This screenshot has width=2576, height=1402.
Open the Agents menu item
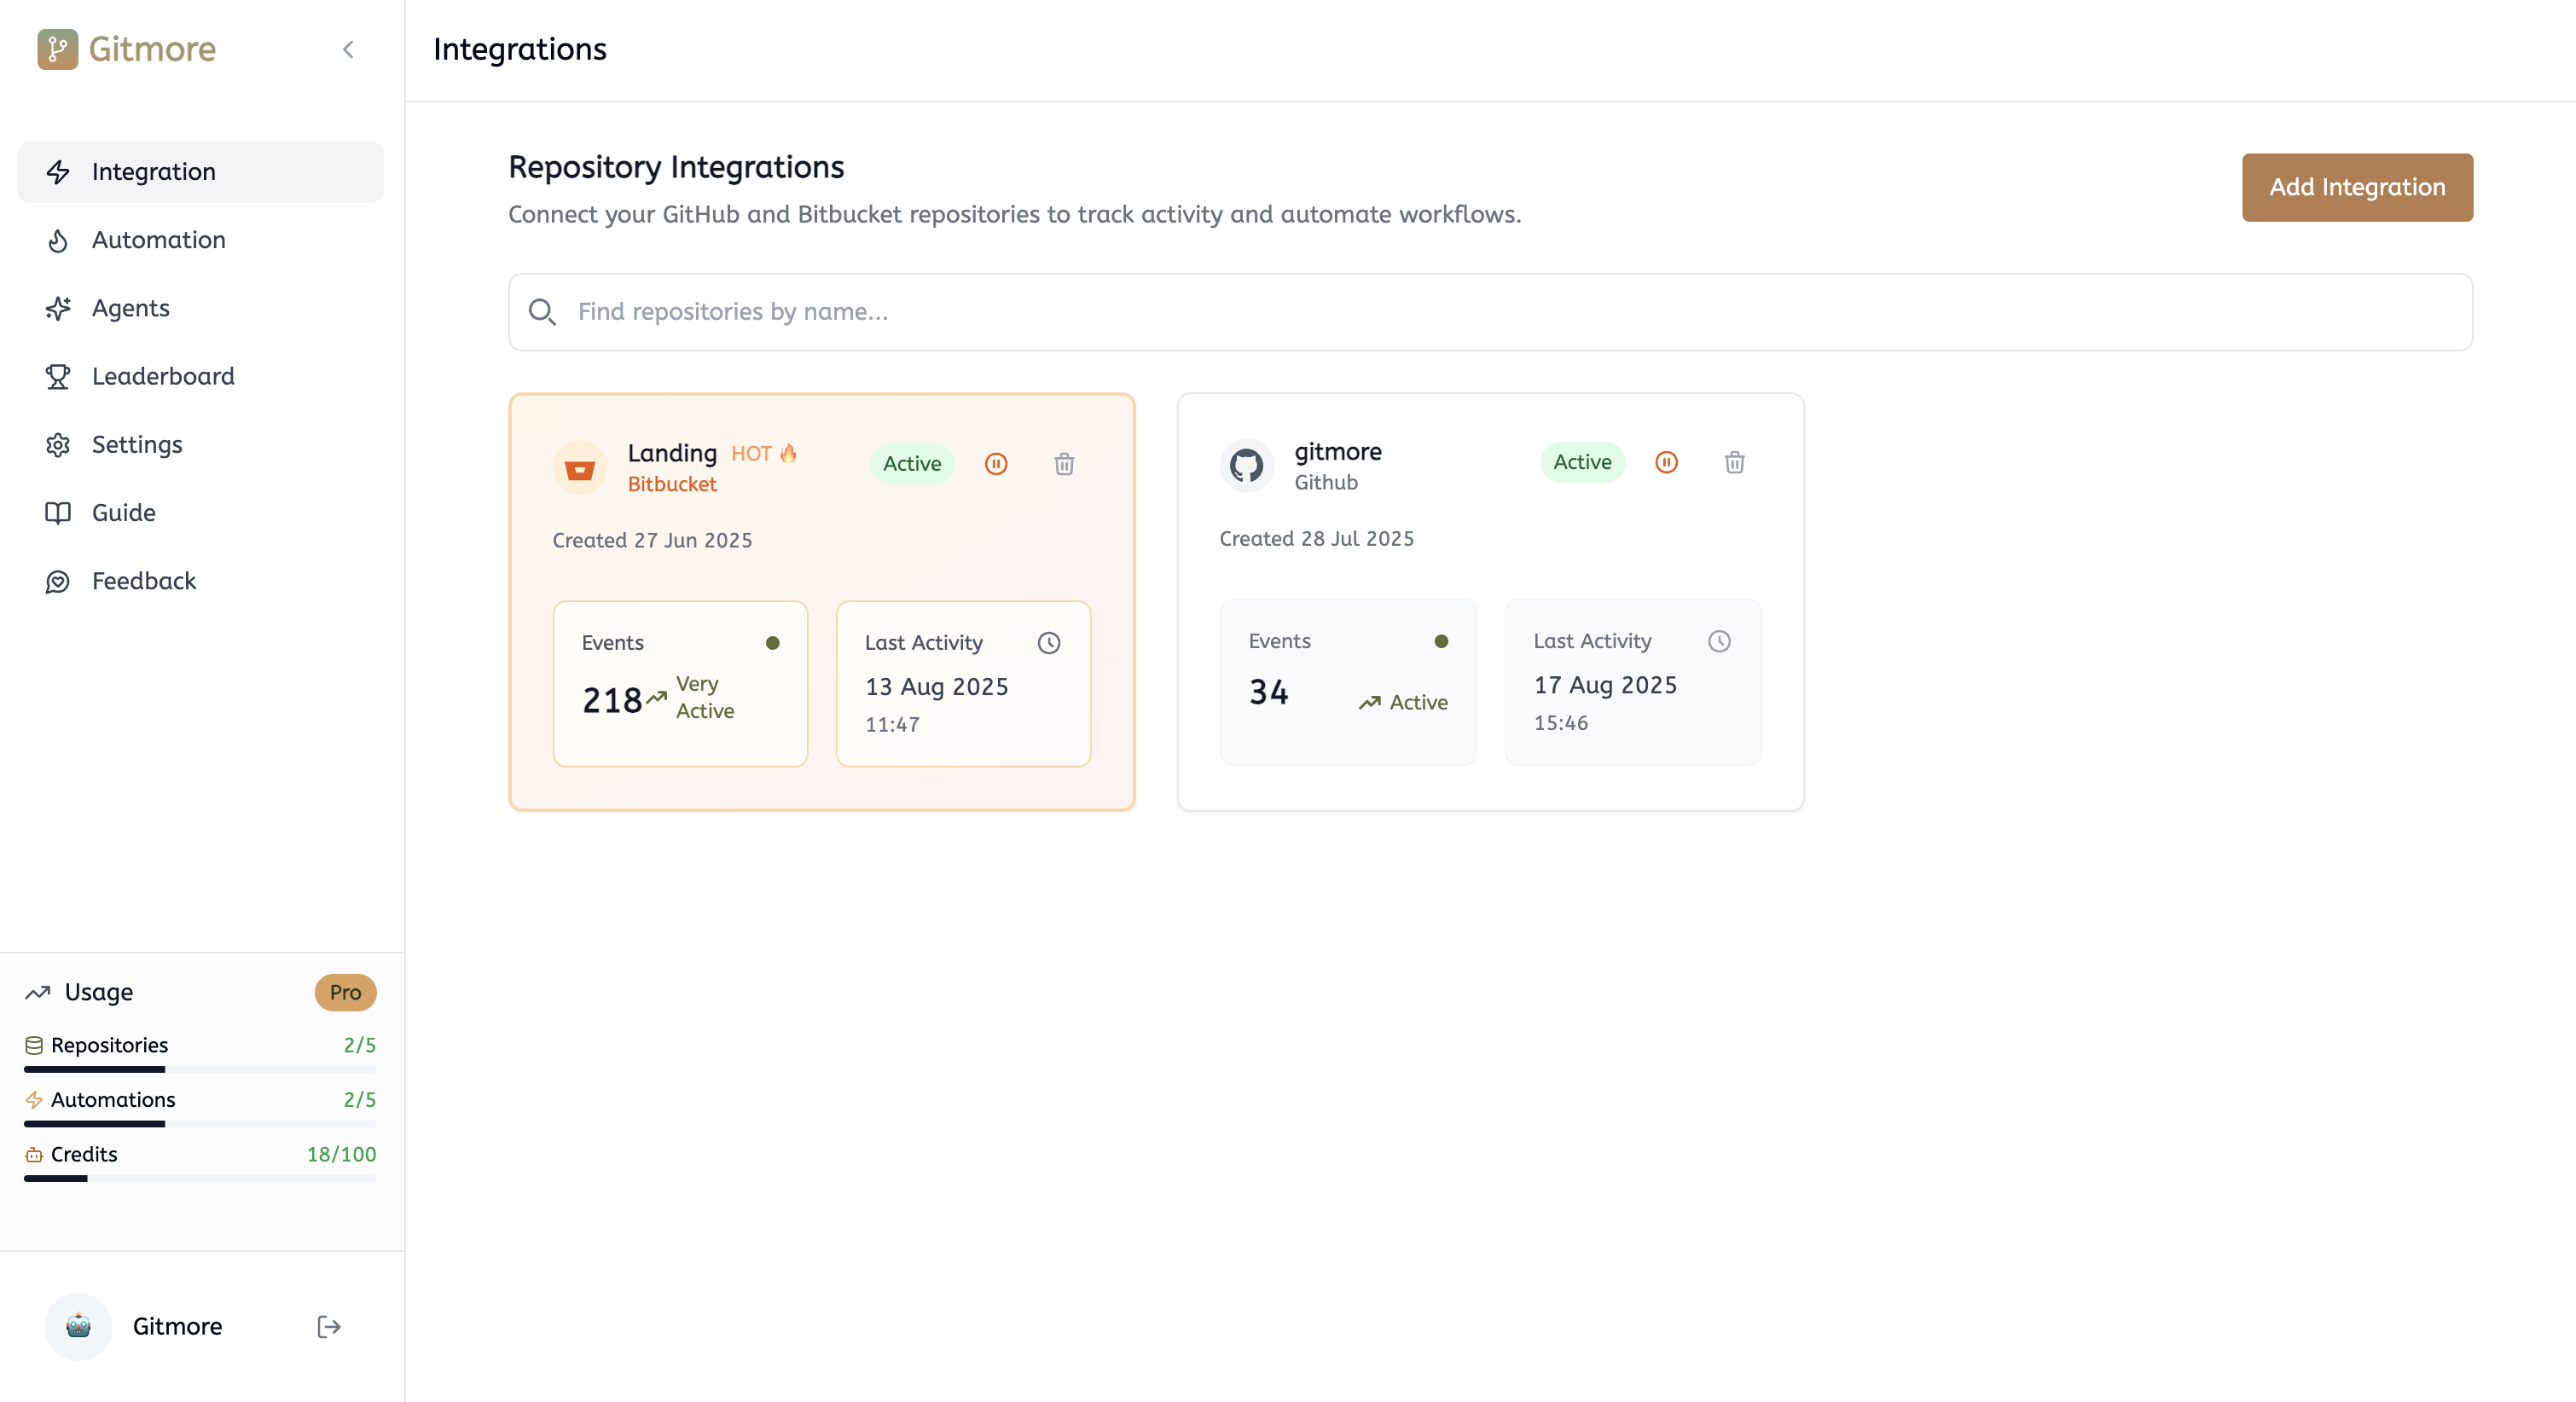tap(200, 308)
